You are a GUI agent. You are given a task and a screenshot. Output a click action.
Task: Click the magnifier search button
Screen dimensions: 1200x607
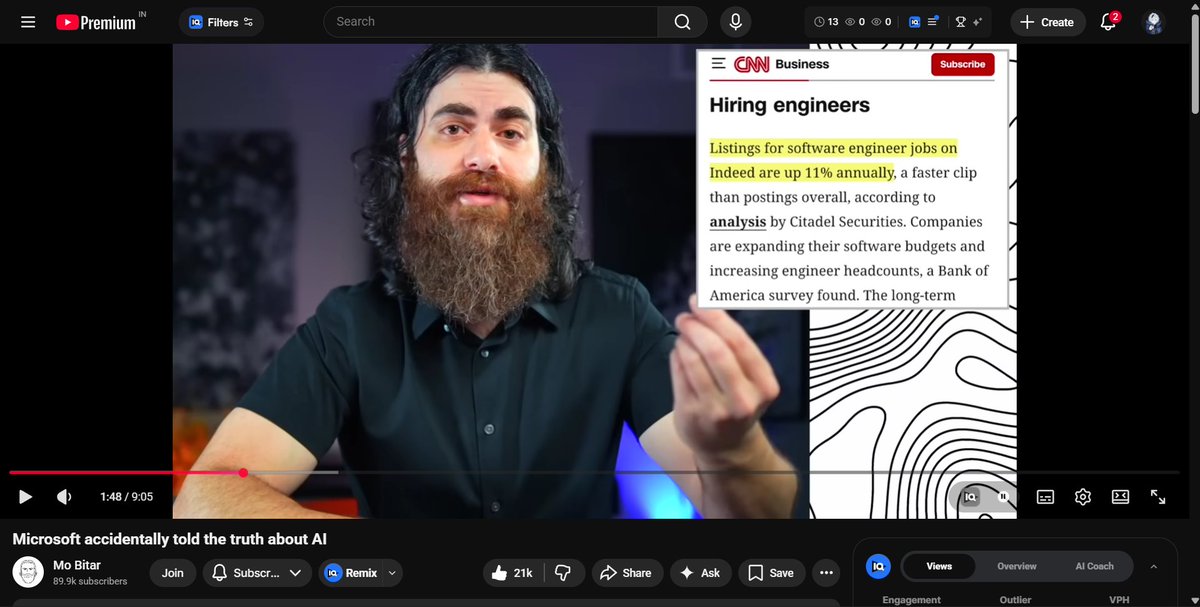(682, 22)
